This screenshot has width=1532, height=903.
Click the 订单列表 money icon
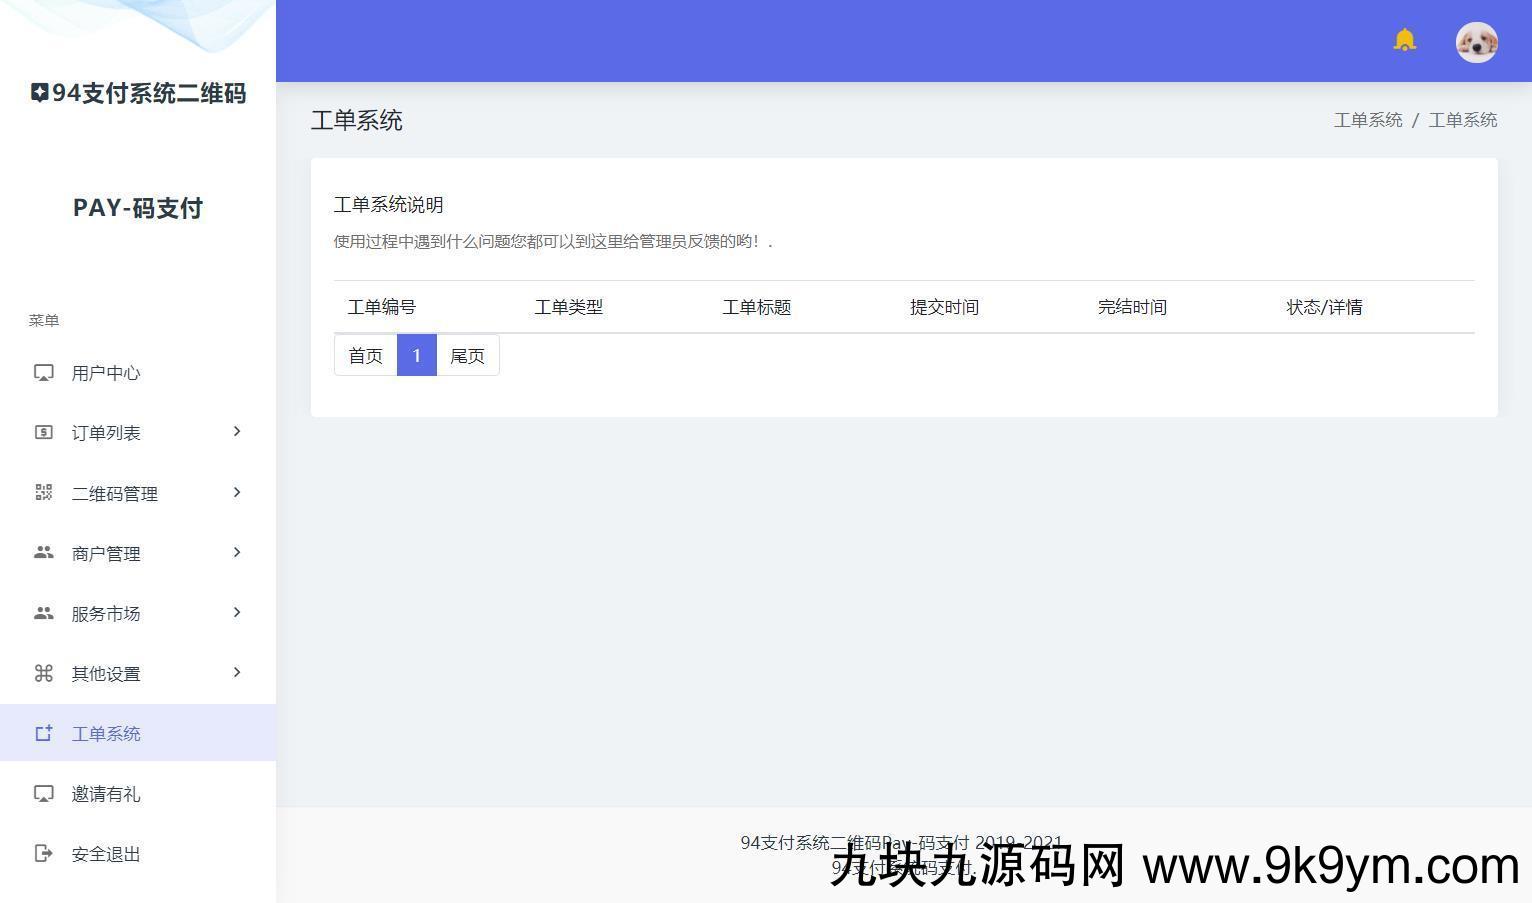[44, 433]
